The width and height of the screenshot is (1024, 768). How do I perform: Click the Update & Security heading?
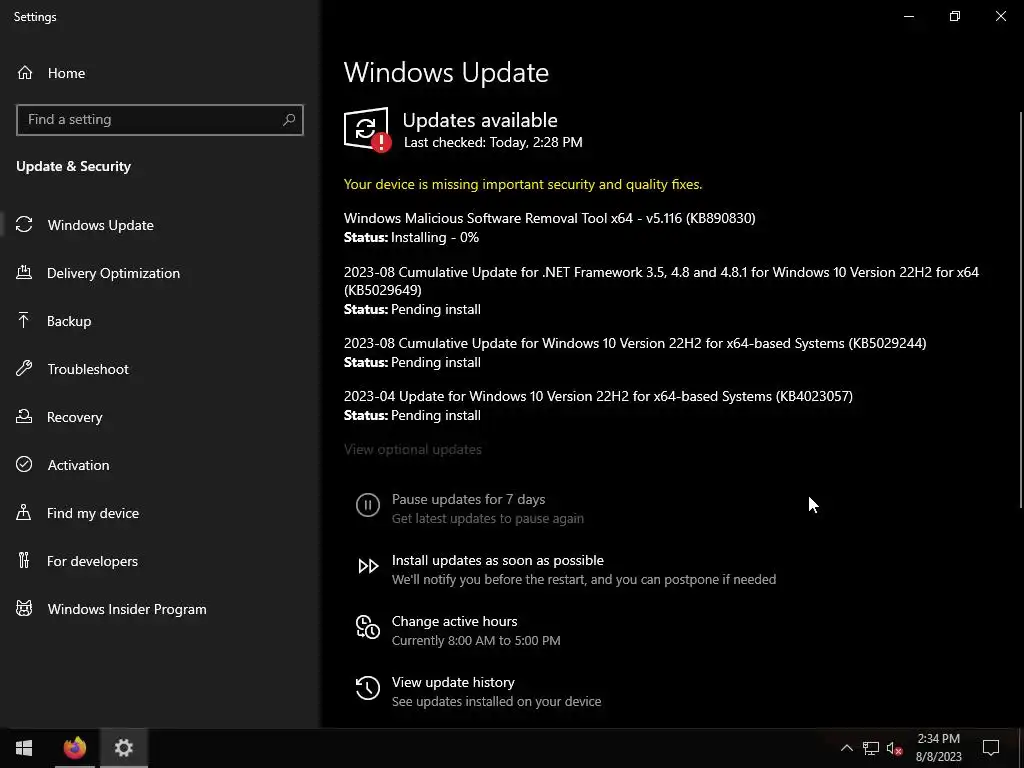[x=74, y=166]
